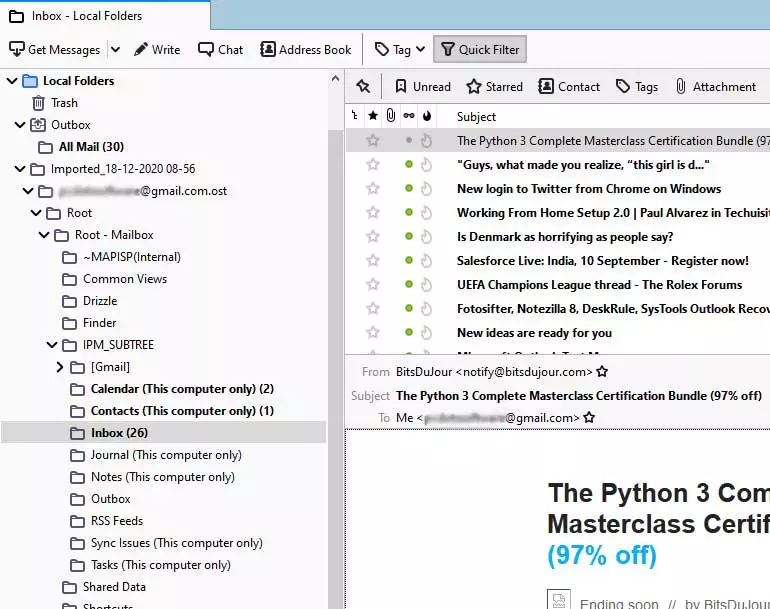Image resolution: width=770 pixels, height=609 pixels.
Task: Sort messages by the Subject column
Action: pos(476,117)
